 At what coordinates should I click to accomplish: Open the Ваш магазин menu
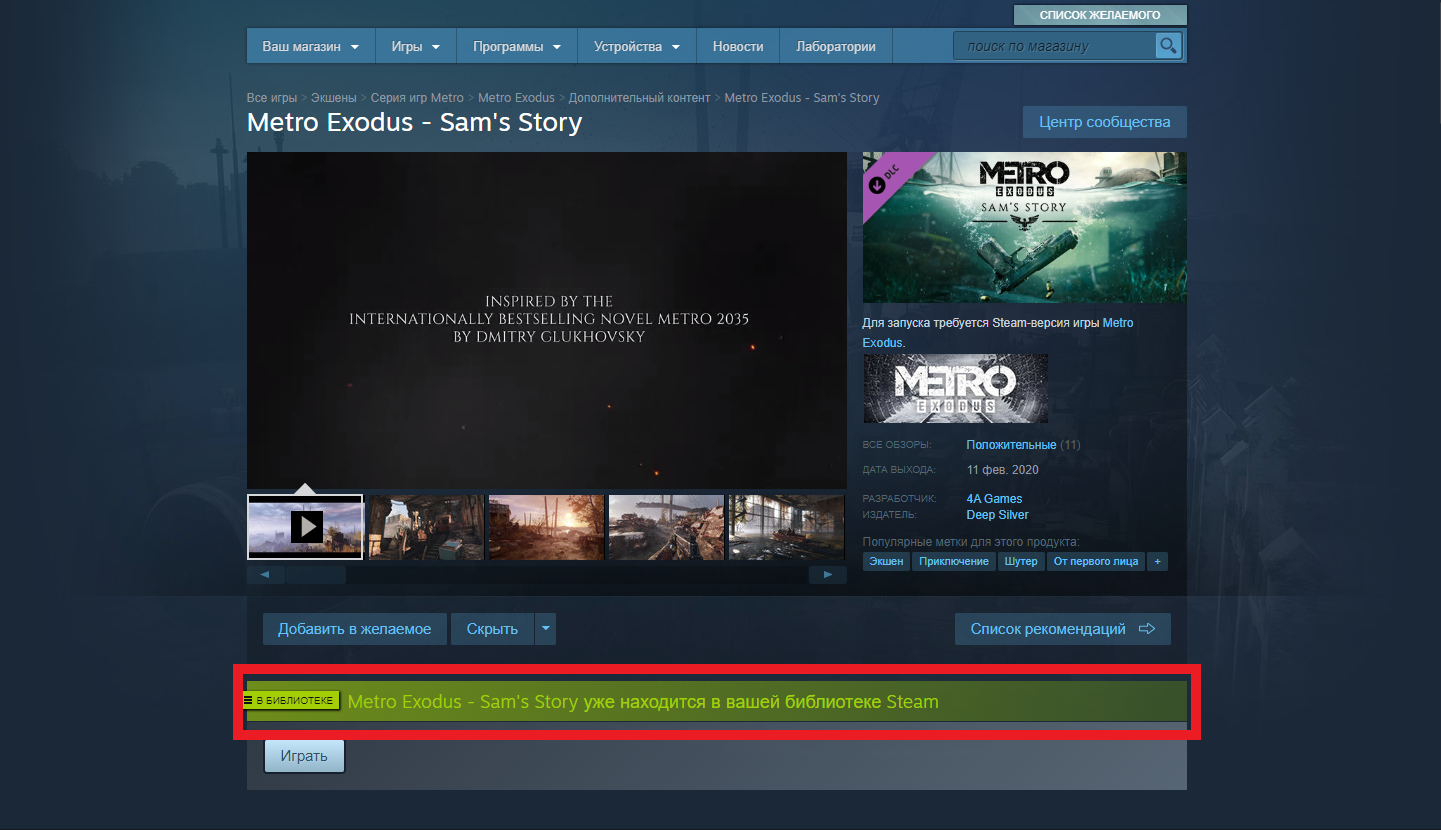pyautogui.click(x=310, y=46)
